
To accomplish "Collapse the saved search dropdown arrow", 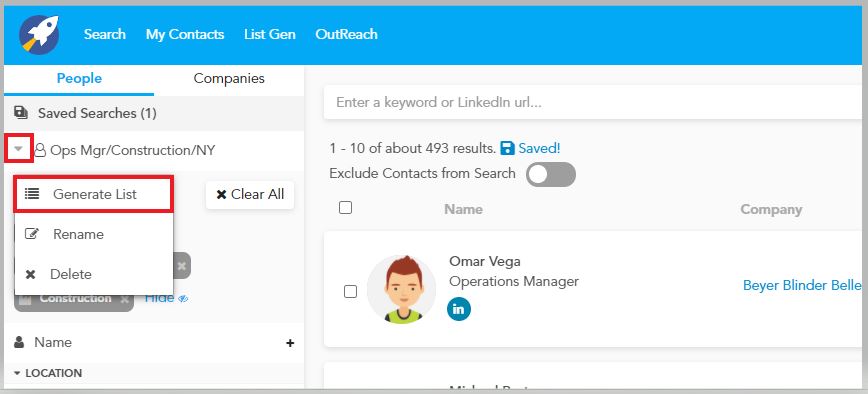I will tap(19, 149).
